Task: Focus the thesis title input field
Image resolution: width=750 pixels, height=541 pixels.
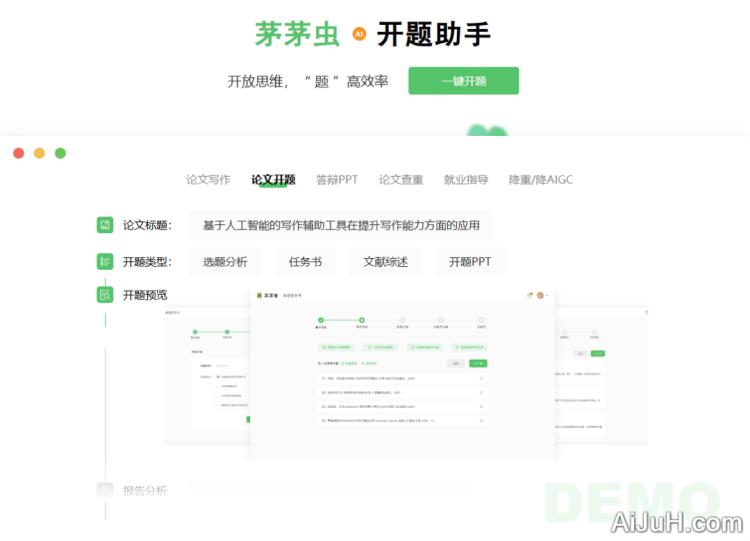Action: tap(341, 225)
